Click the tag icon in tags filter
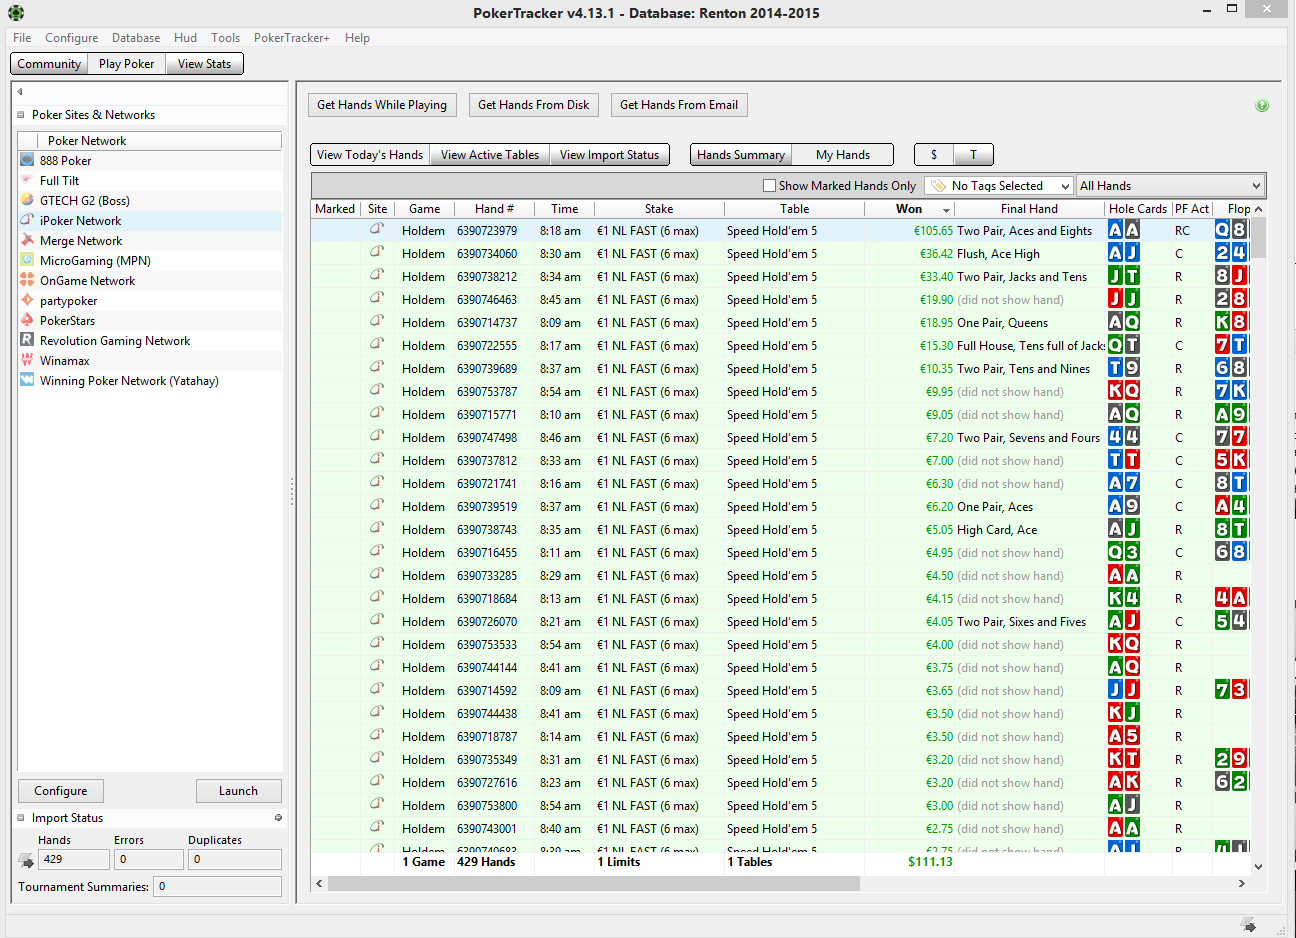Viewport: 1296px width, 938px height. (938, 186)
